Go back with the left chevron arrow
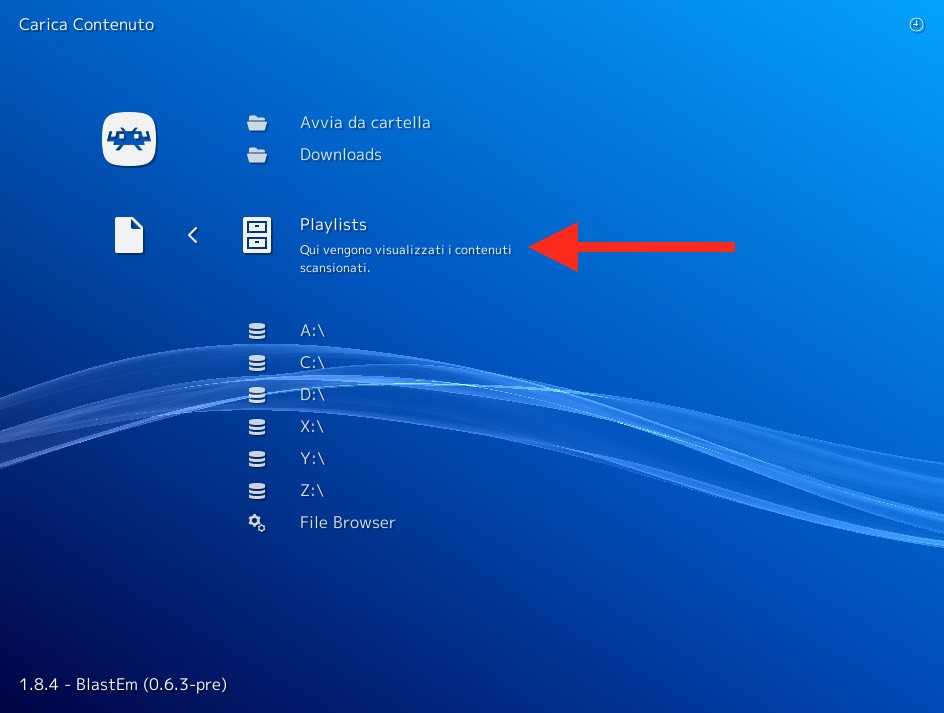This screenshot has height=713, width=944. pyautogui.click(x=193, y=235)
